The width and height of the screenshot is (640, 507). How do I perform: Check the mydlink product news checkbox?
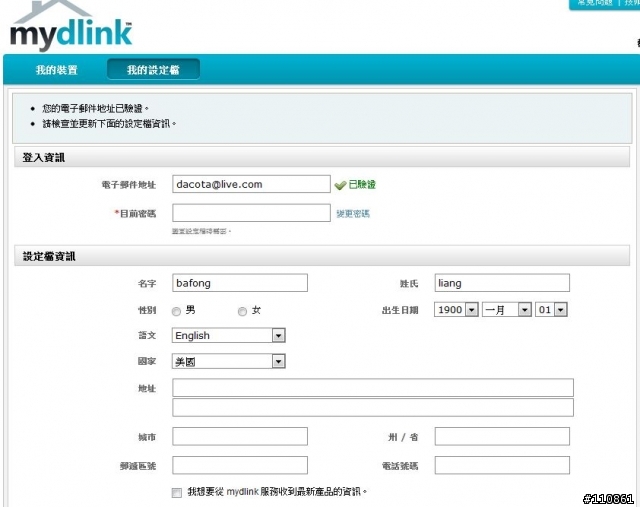177,493
